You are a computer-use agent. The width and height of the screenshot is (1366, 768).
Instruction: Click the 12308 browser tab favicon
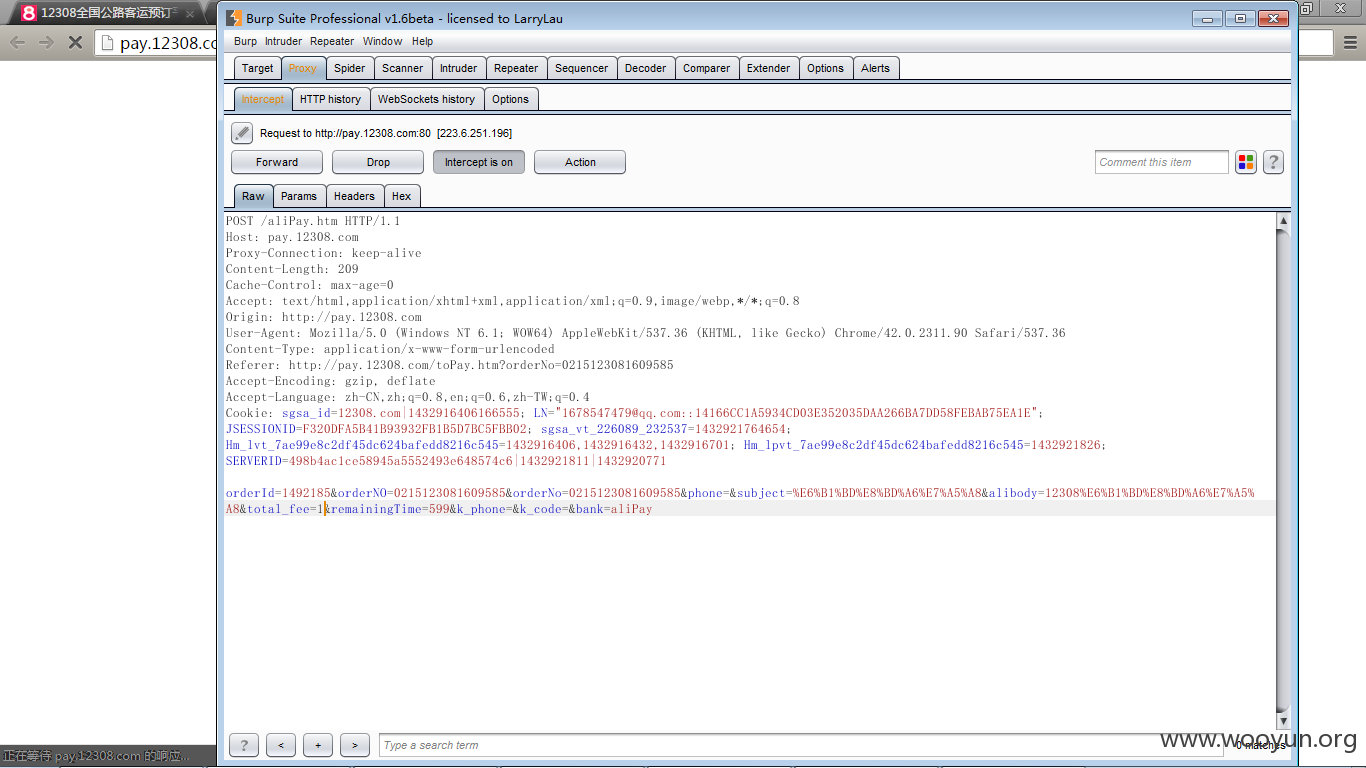[29, 13]
